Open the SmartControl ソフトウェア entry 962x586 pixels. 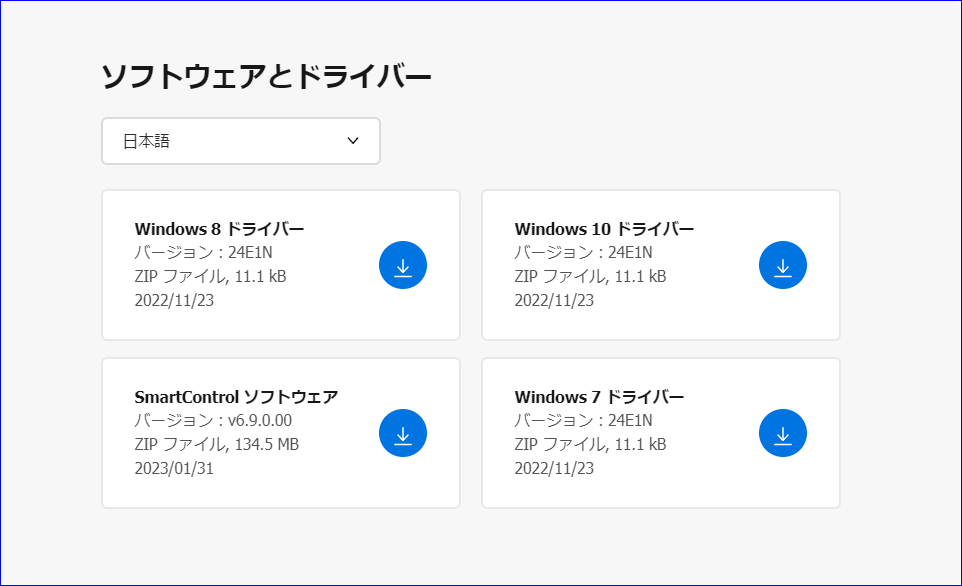coord(236,396)
